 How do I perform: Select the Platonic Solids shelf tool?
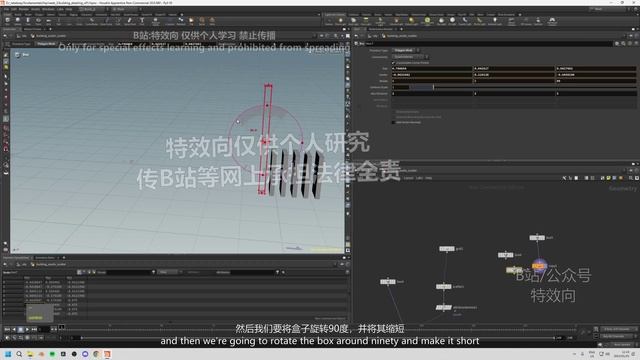[x=156, y=21]
